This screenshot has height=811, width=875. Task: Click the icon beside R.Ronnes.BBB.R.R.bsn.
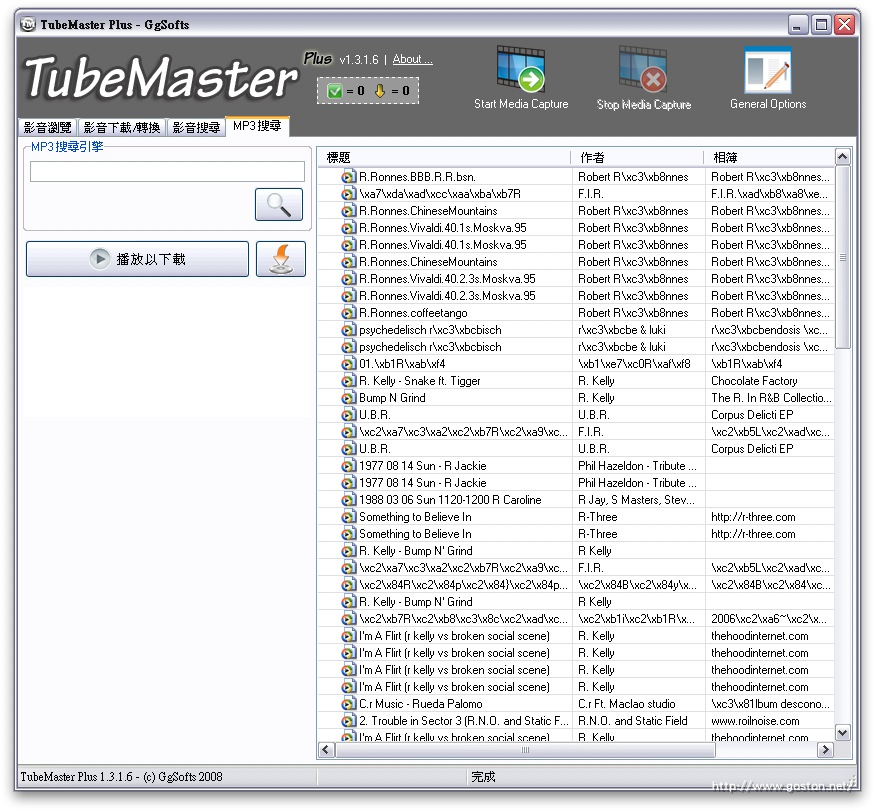(x=348, y=177)
